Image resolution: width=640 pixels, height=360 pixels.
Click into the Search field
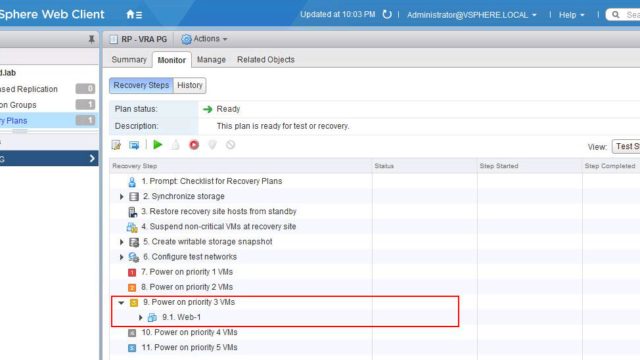pos(624,15)
